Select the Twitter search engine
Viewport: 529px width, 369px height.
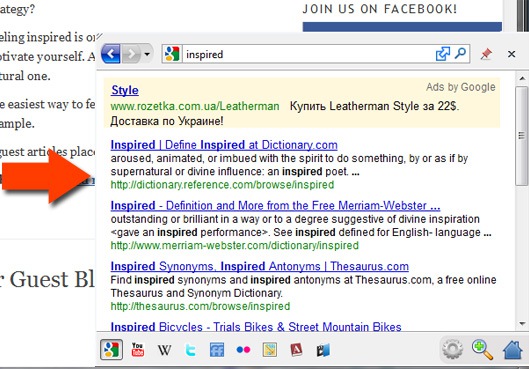coord(191,350)
